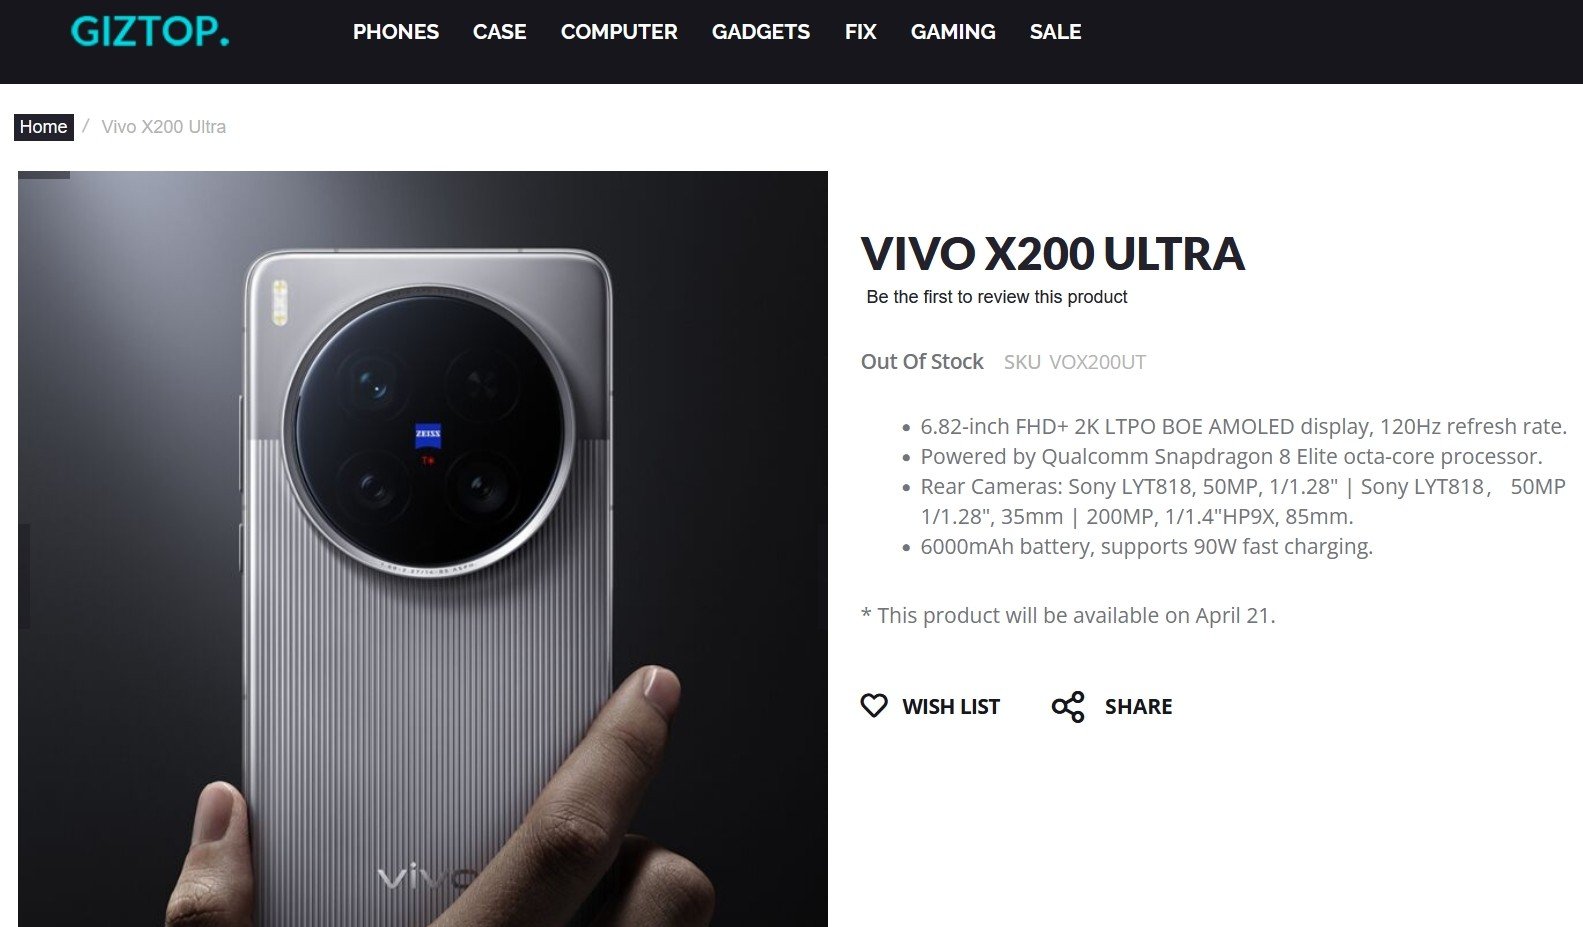Viewport: 1583px width, 927px height.
Task: Click the VIVO X200 ULTRA title
Action: [1053, 254]
